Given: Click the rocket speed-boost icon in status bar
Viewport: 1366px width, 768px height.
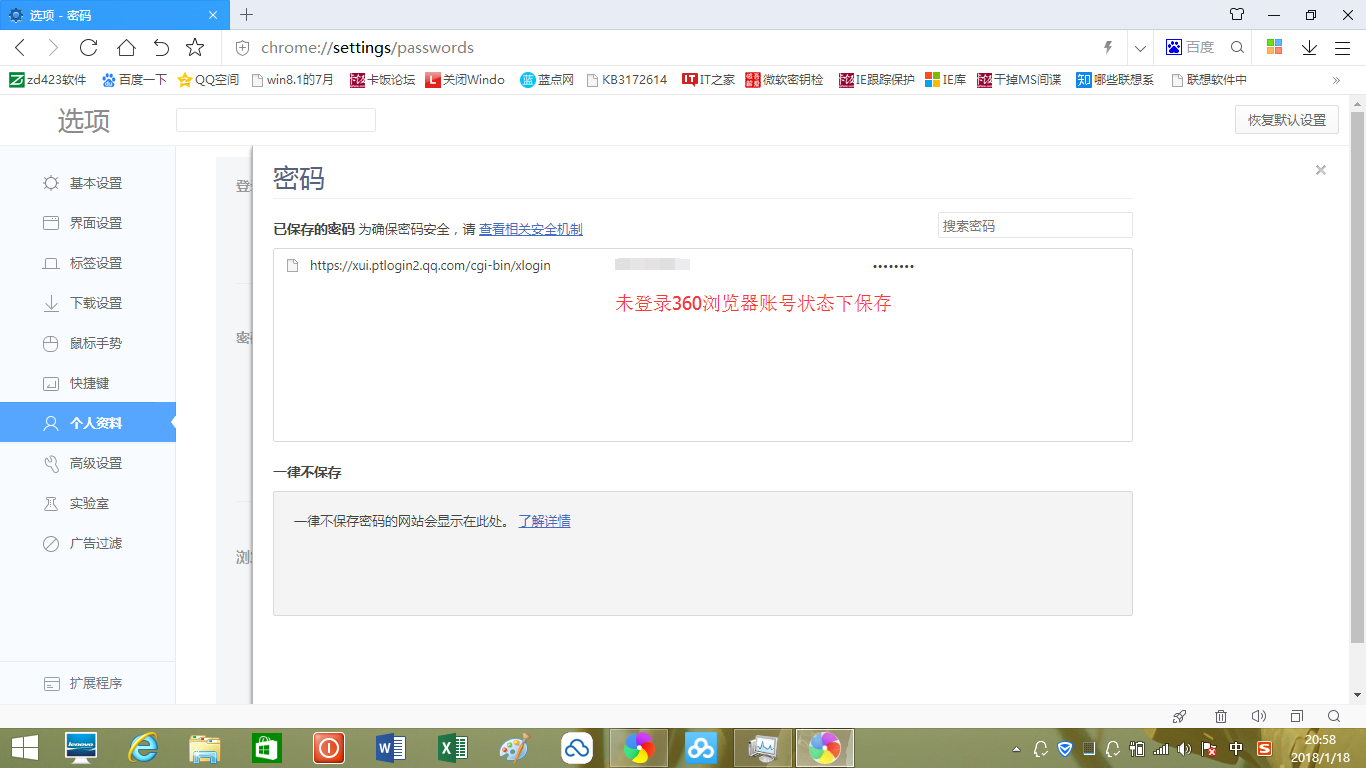Looking at the screenshot, I should [1179, 717].
